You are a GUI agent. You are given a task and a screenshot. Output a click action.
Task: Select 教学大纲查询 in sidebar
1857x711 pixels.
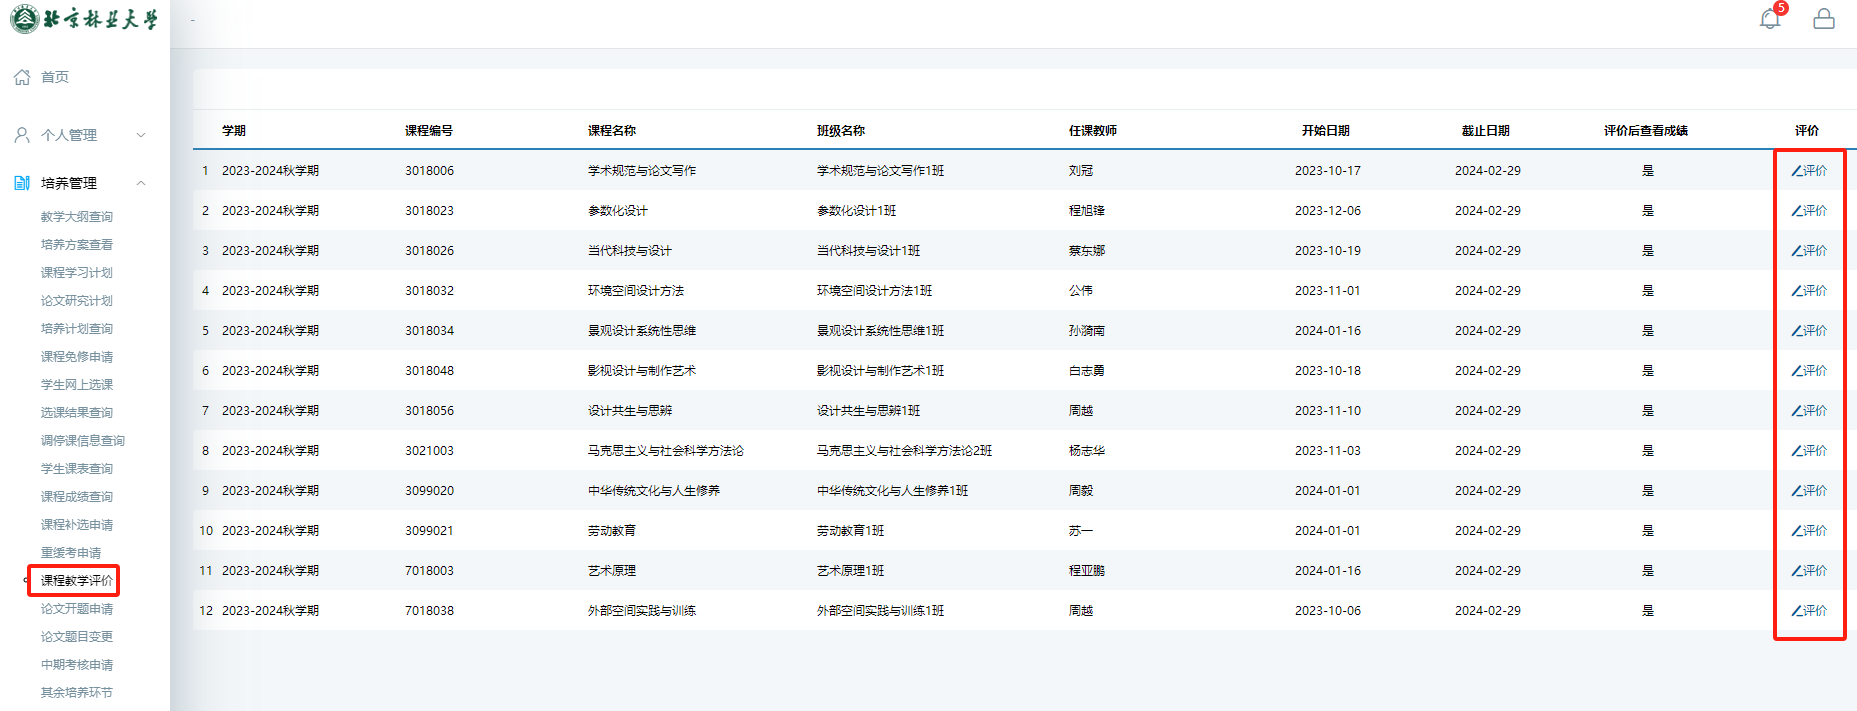point(77,217)
